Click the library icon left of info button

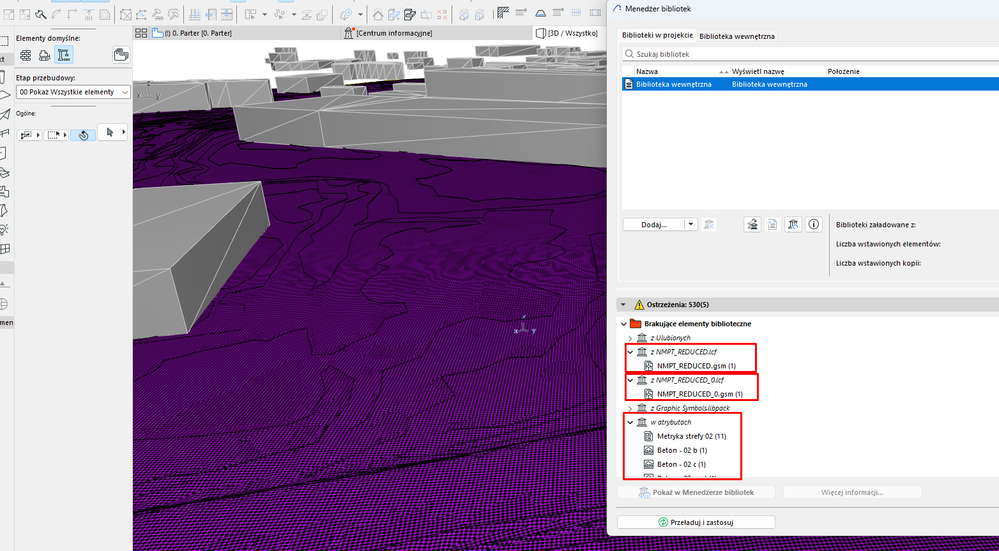tap(792, 225)
